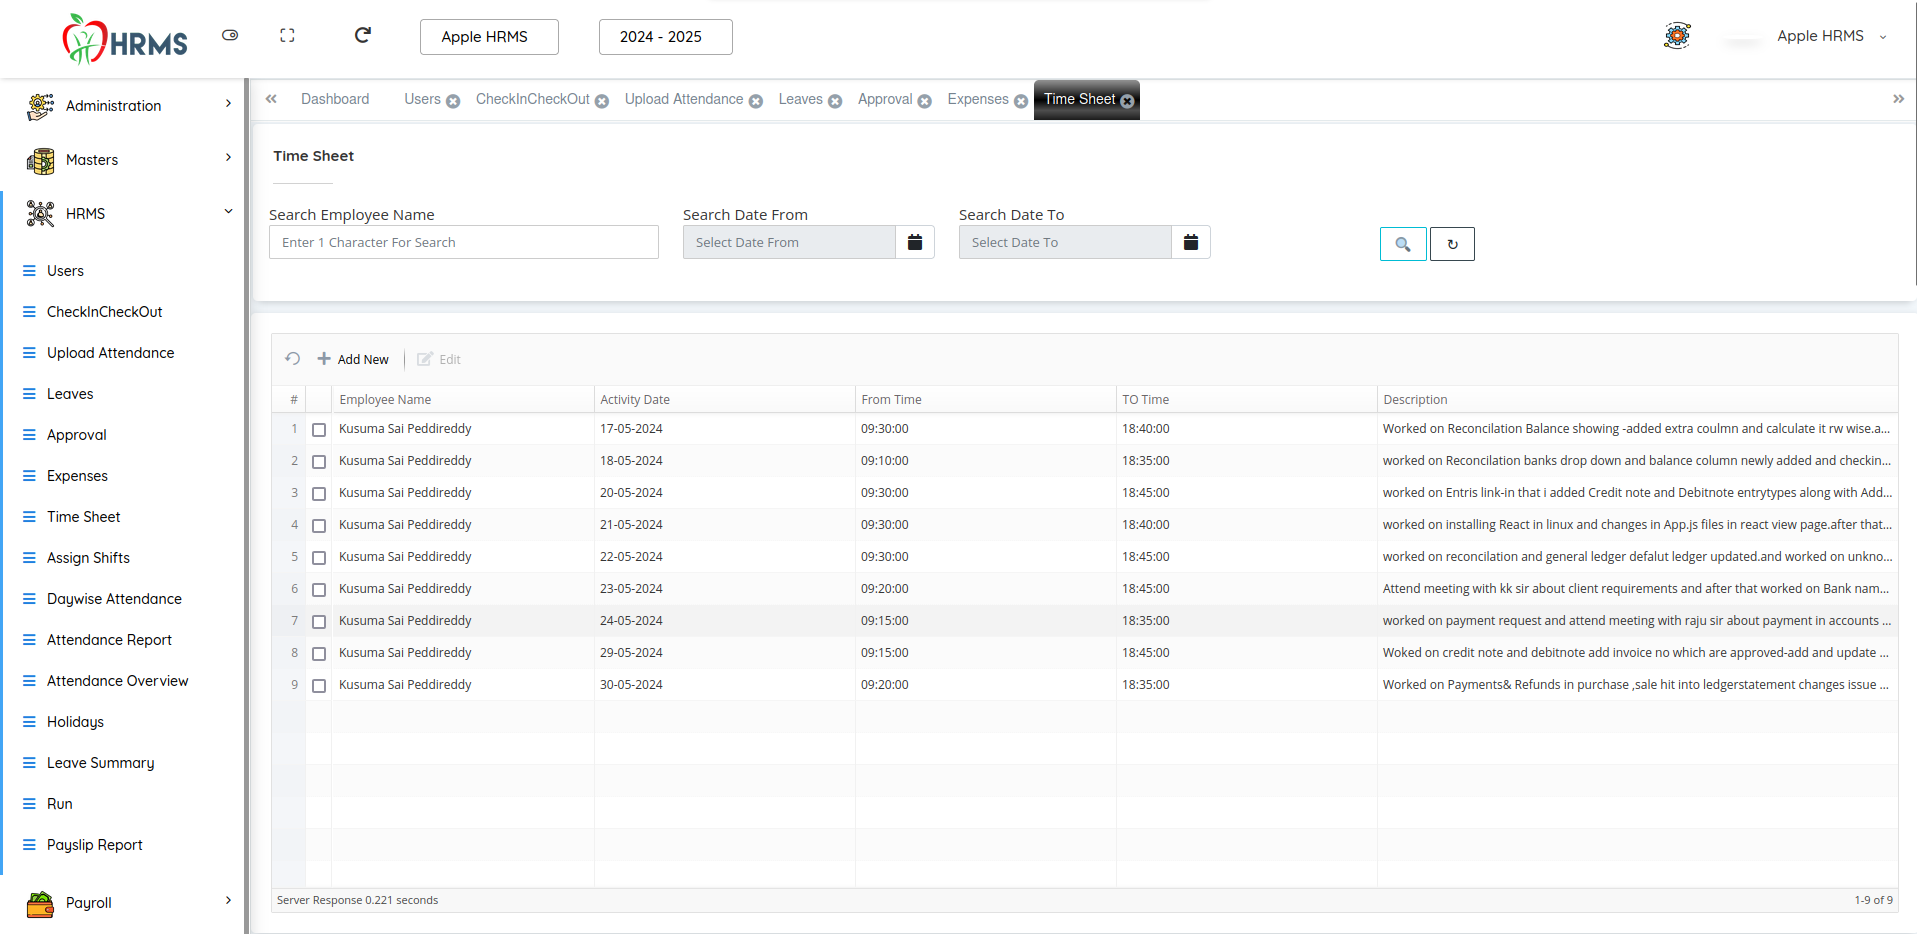Click the Daywise Attendance sidebar list icon
The width and height of the screenshot is (1917, 934).
point(29,599)
